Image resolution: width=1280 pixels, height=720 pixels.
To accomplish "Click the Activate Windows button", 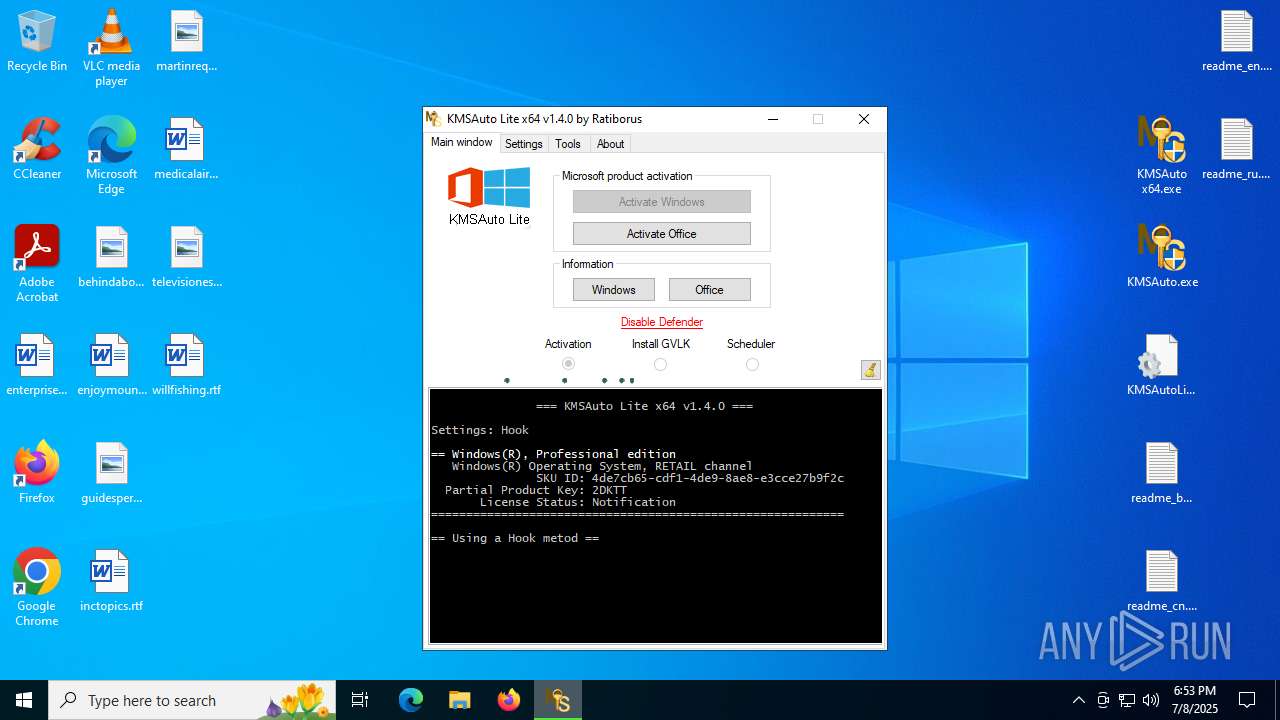I will (662, 202).
